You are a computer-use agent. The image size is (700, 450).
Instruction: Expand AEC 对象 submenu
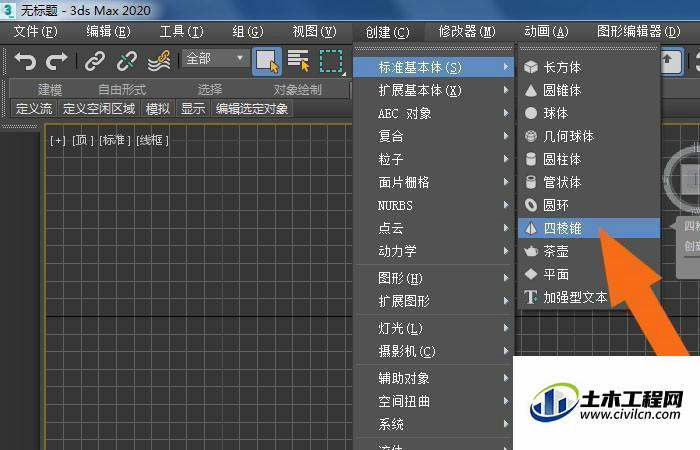pyautogui.click(x=433, y=113)
